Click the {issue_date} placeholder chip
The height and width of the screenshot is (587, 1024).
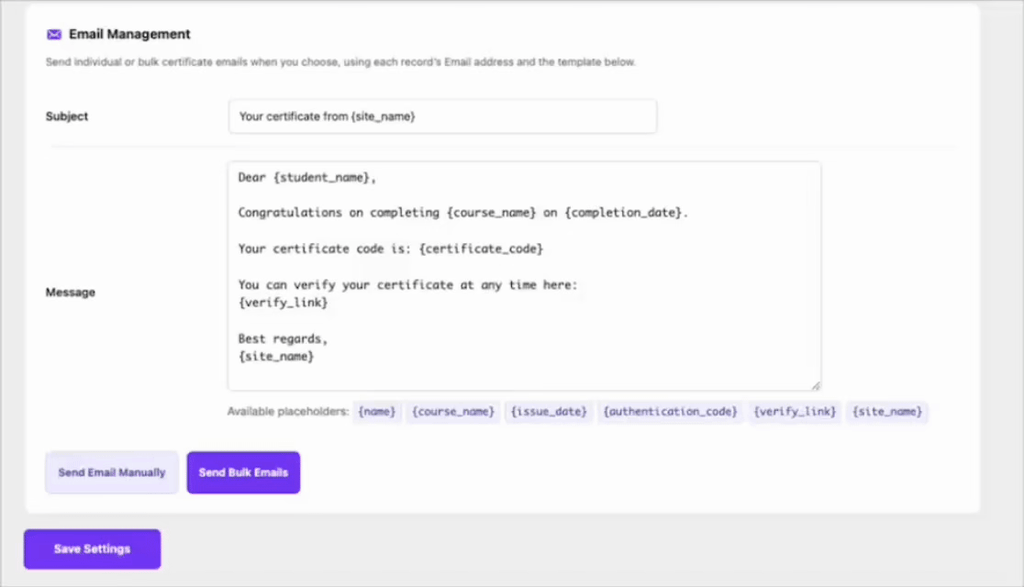(x=549, y=411)
